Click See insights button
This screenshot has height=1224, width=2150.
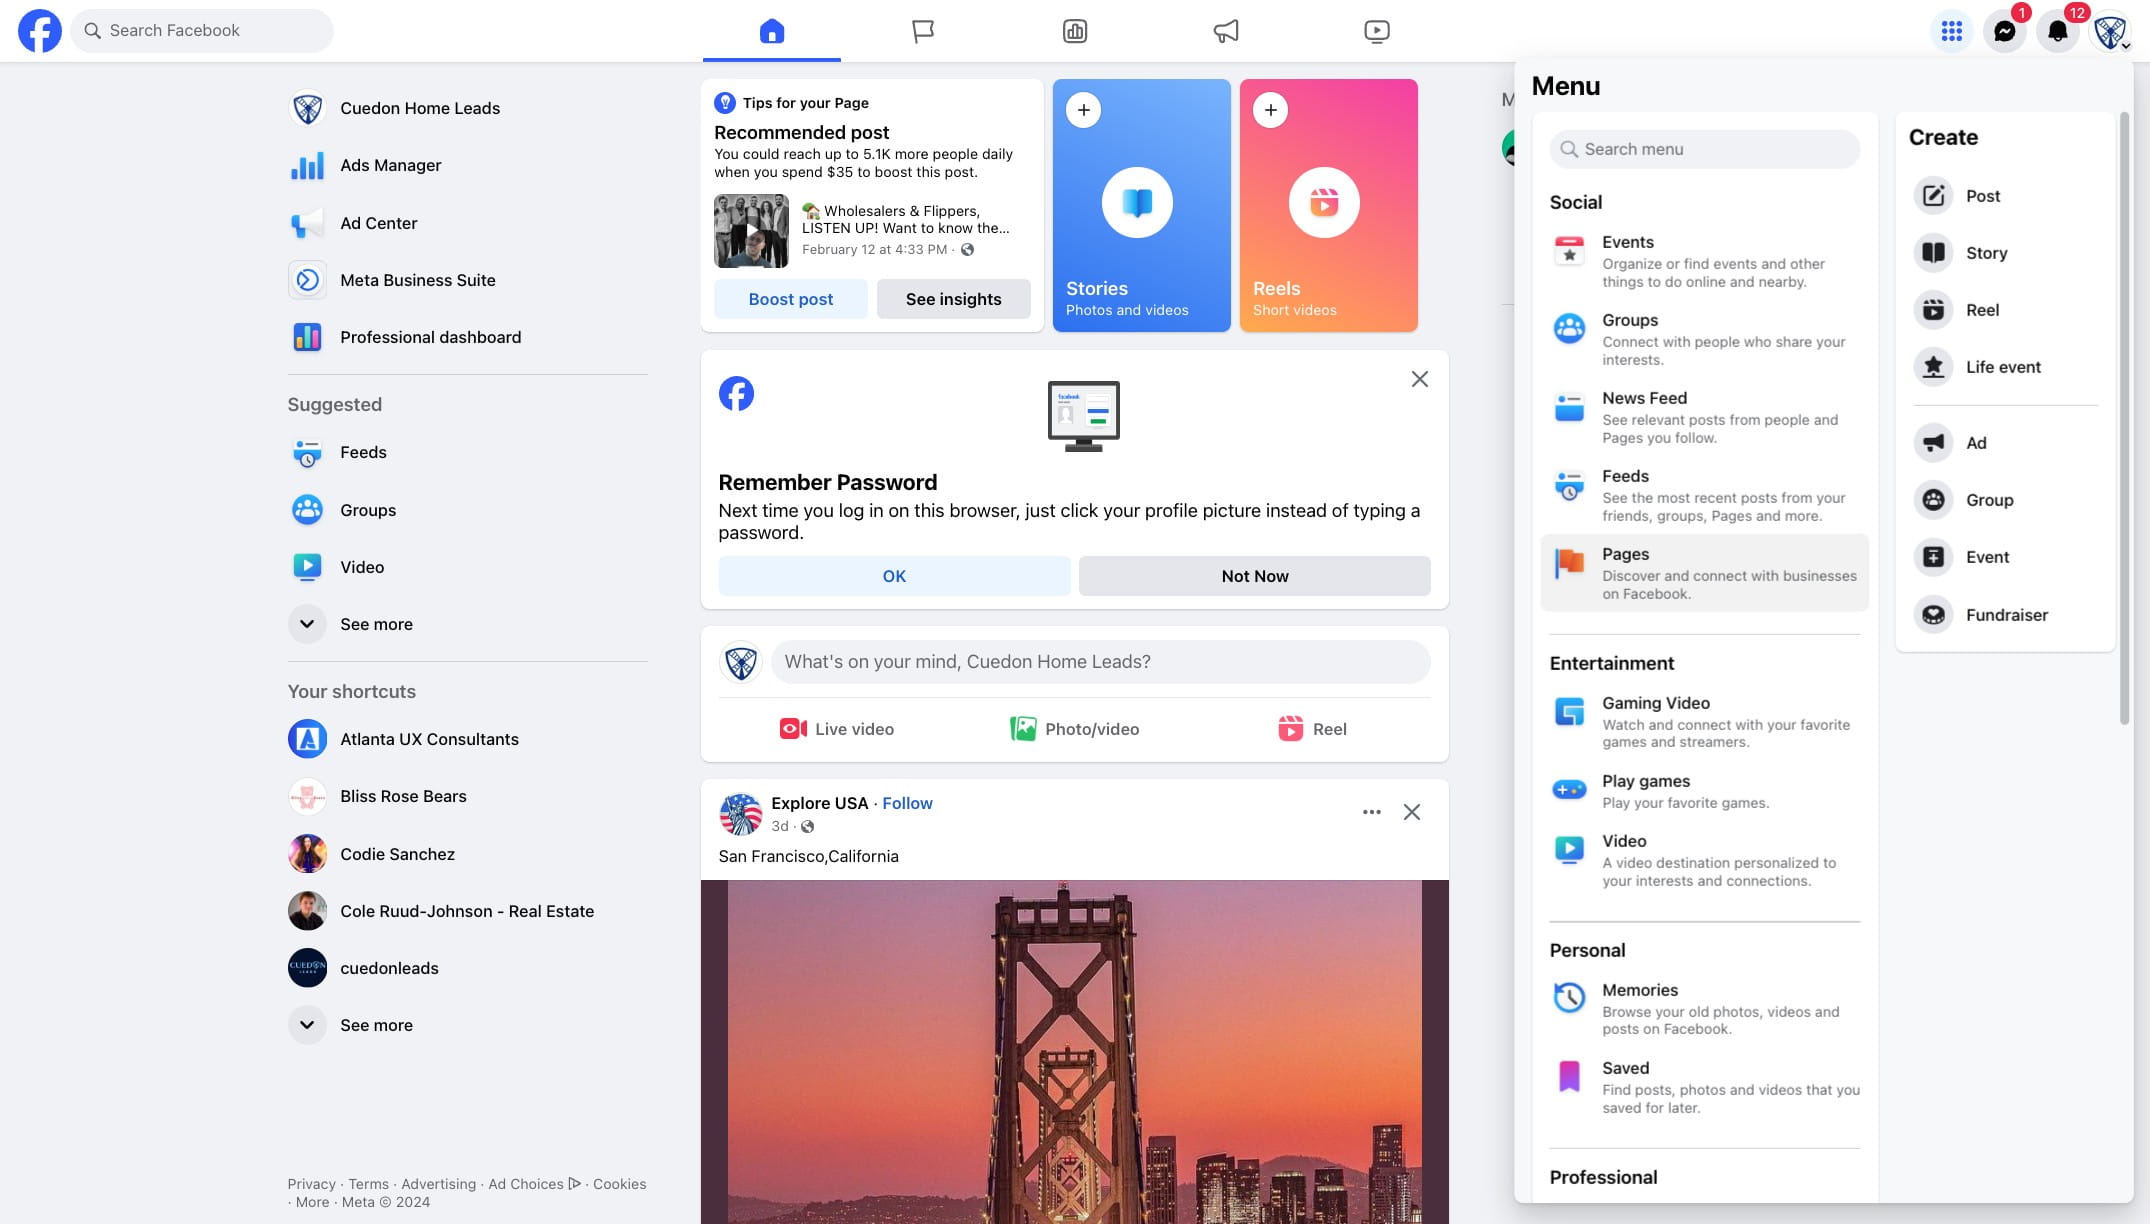click(x=953, y=299)
